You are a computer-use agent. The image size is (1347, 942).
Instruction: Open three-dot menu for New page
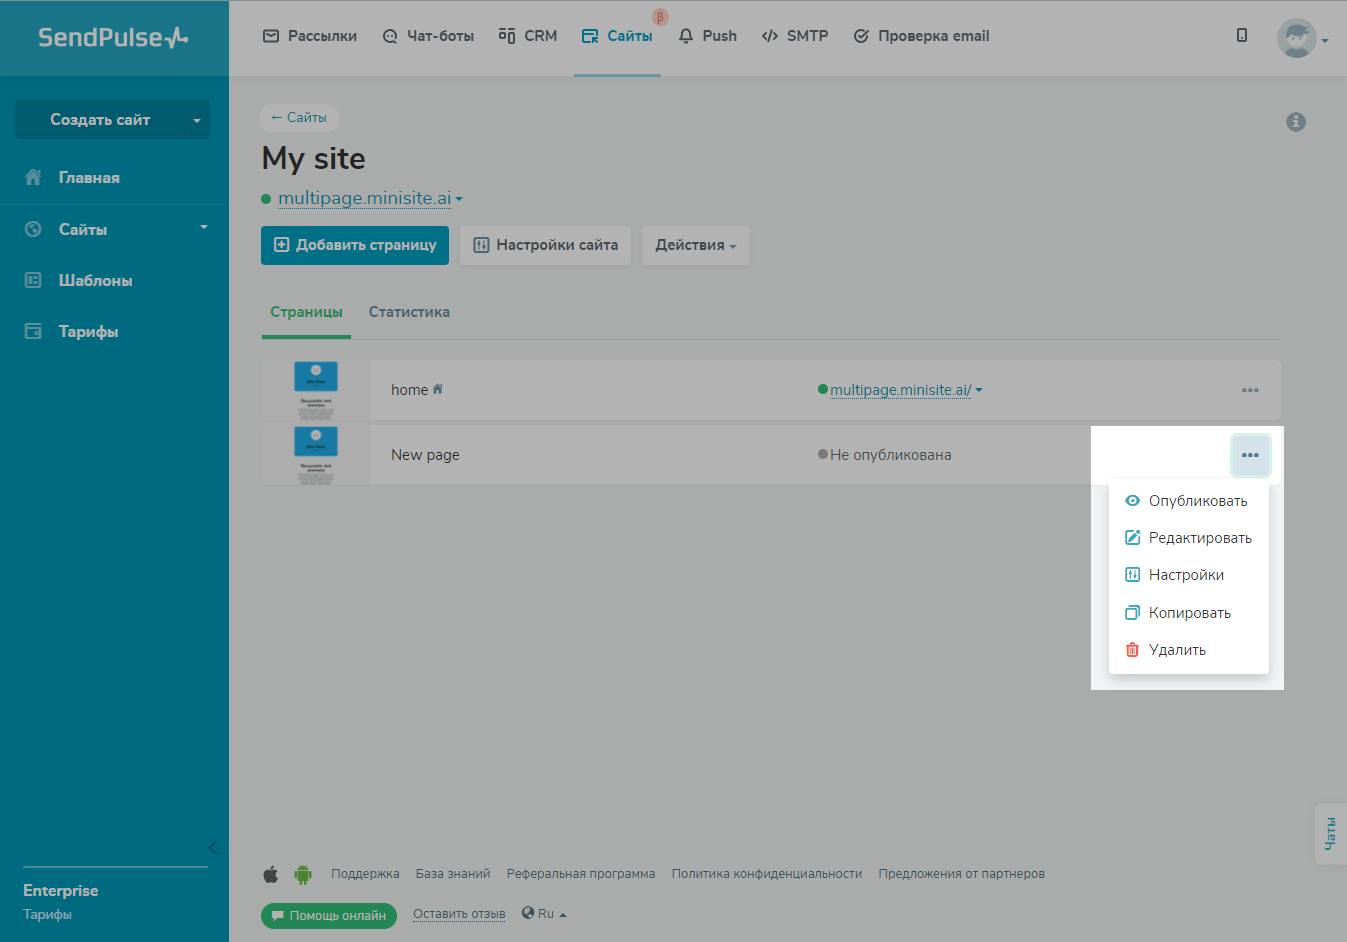(1250, 455)
